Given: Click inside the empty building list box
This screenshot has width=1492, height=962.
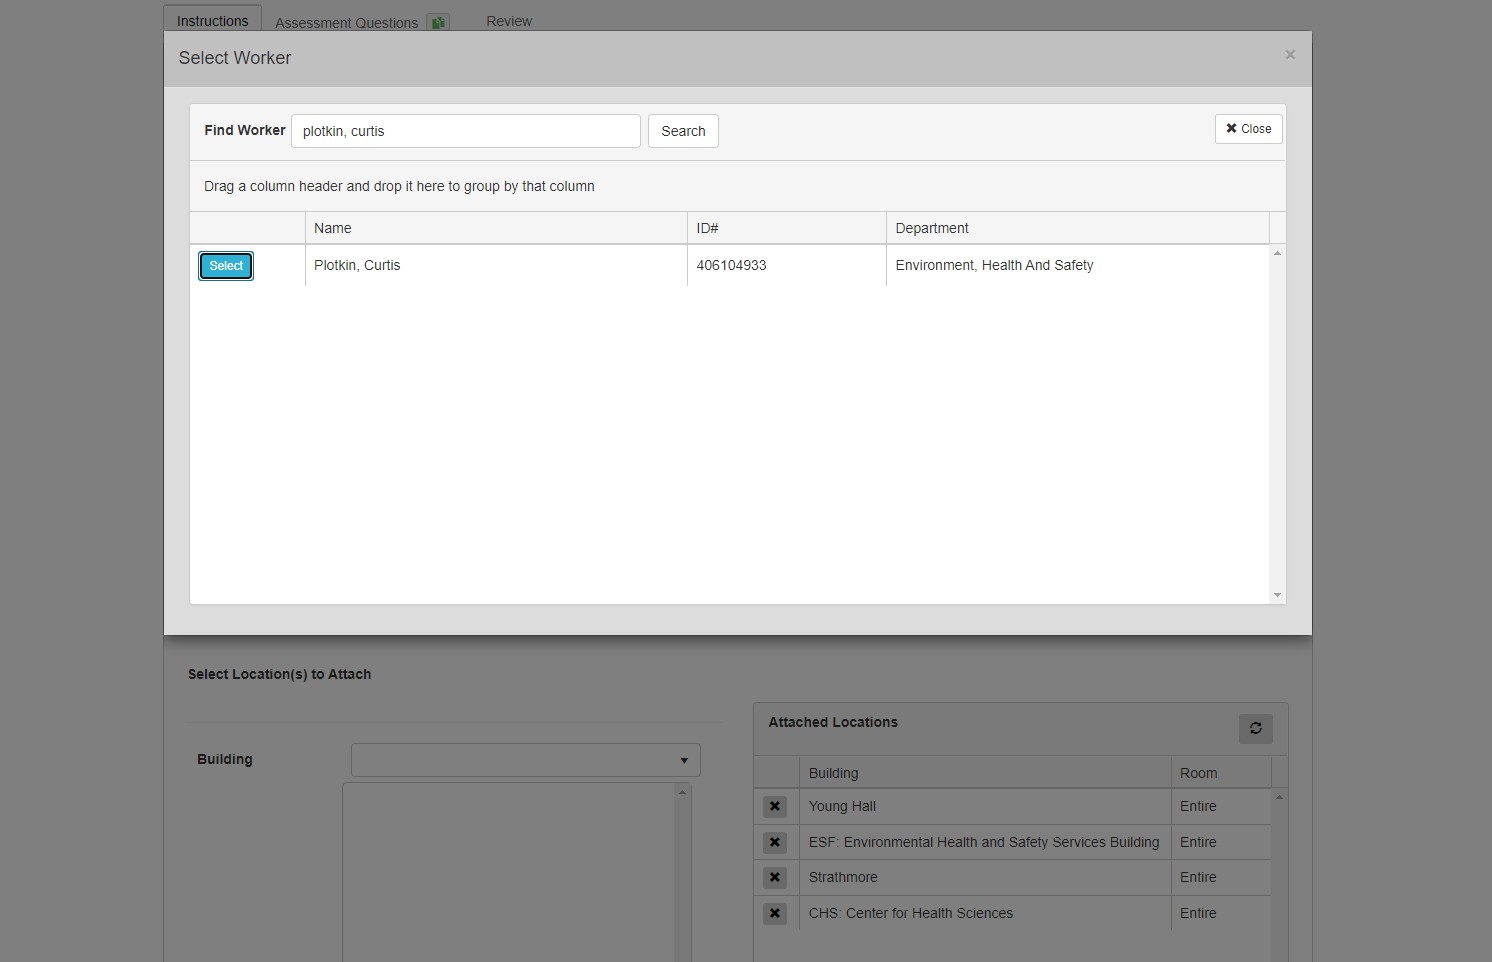Looking at the screenshot, I should point(509,872).
